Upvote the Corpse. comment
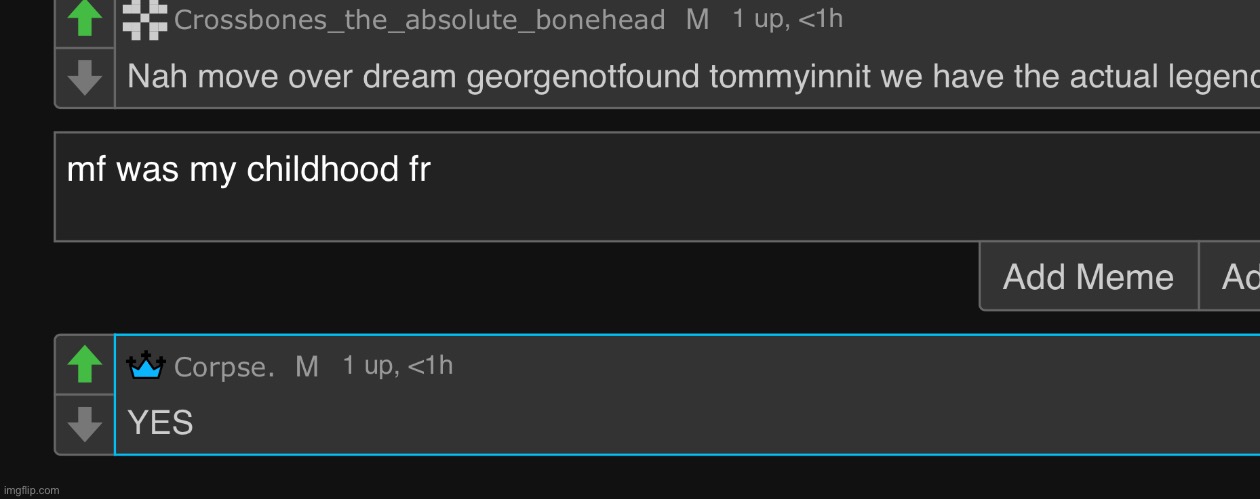This screenshot has height=499, width=1260. coord(85,365)
